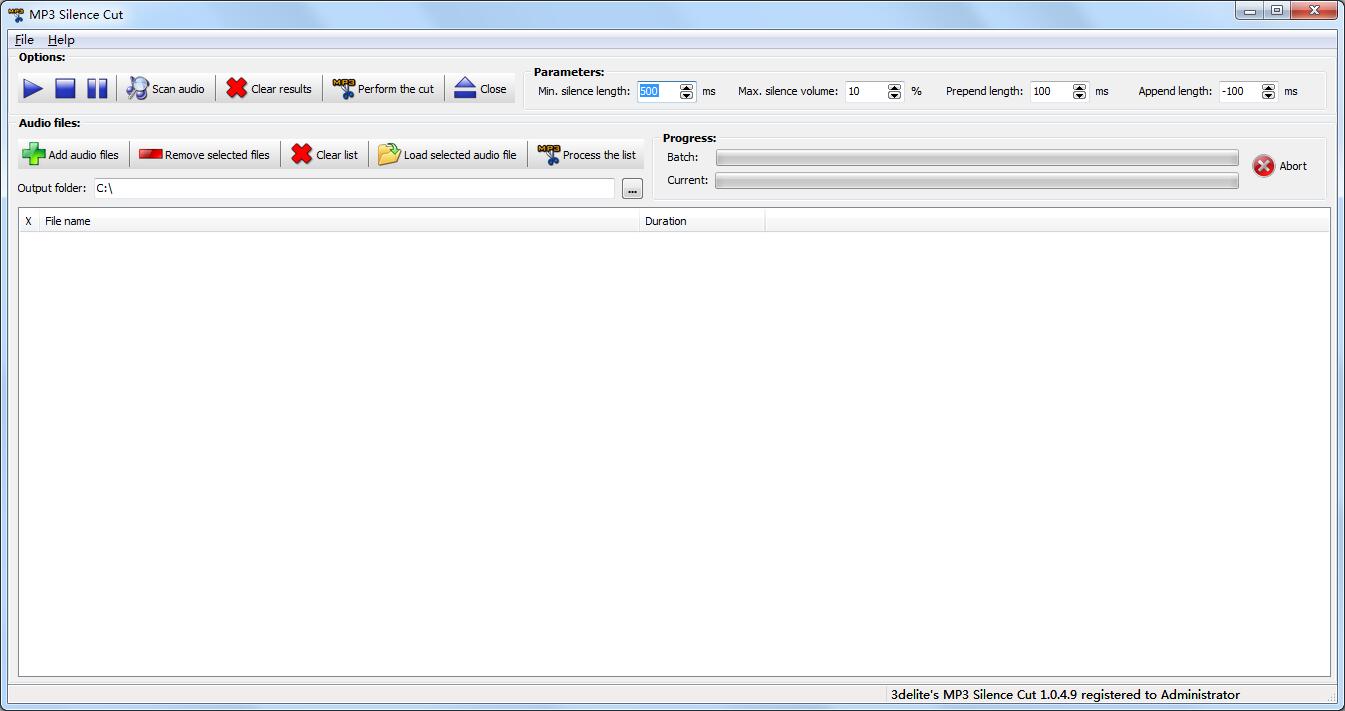
Task: Decrease Append length value
Action: click(1268, 96)
